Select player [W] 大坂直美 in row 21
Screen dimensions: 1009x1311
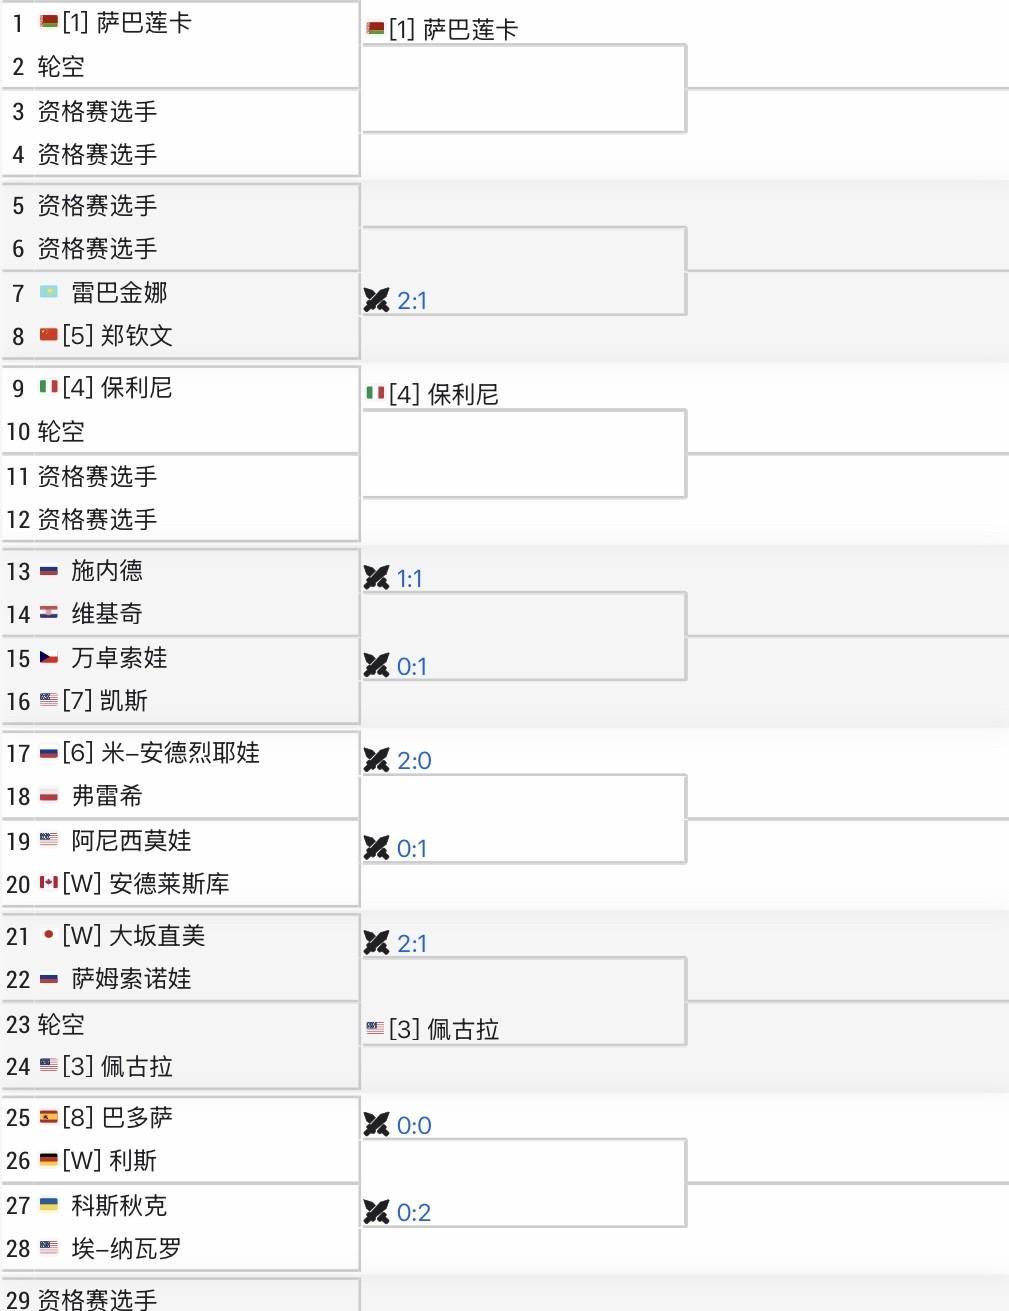(133, 936)
